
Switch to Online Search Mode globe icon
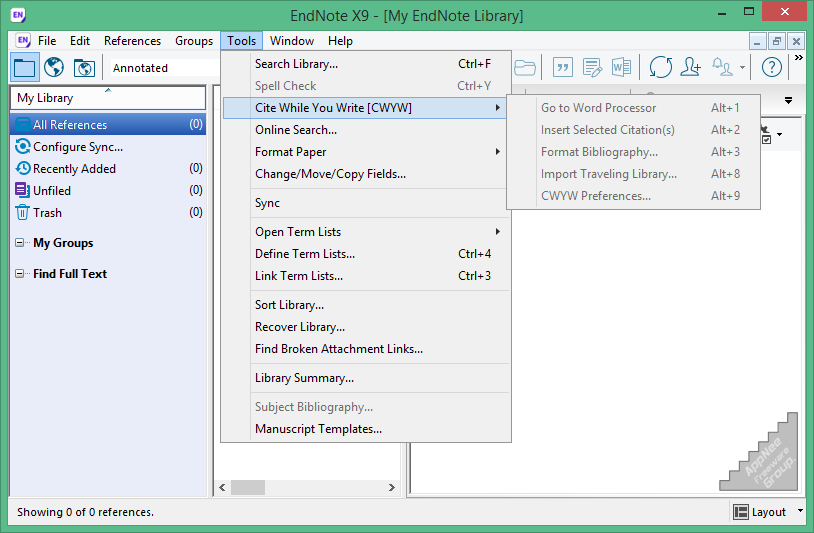pyautogui.click(x=54, y=67)
